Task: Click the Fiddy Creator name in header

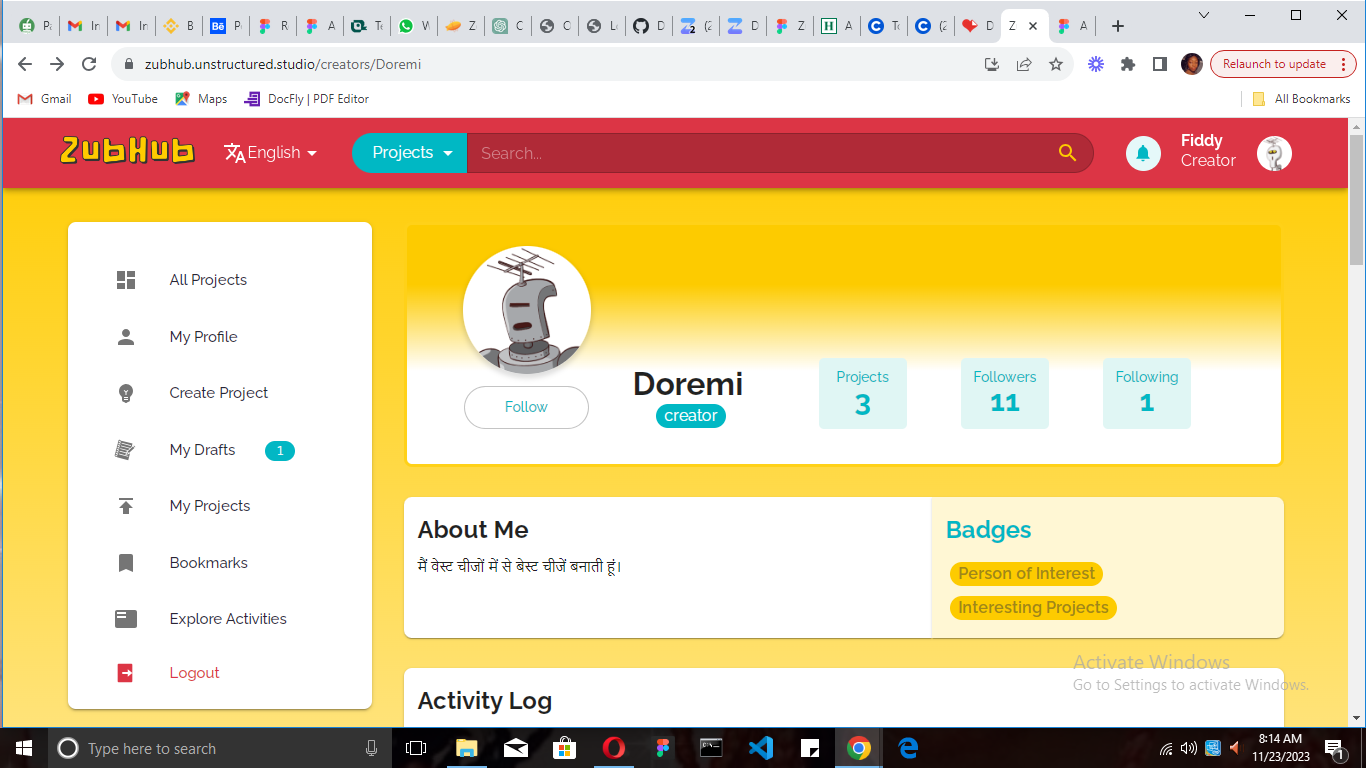Action: 1208,151
